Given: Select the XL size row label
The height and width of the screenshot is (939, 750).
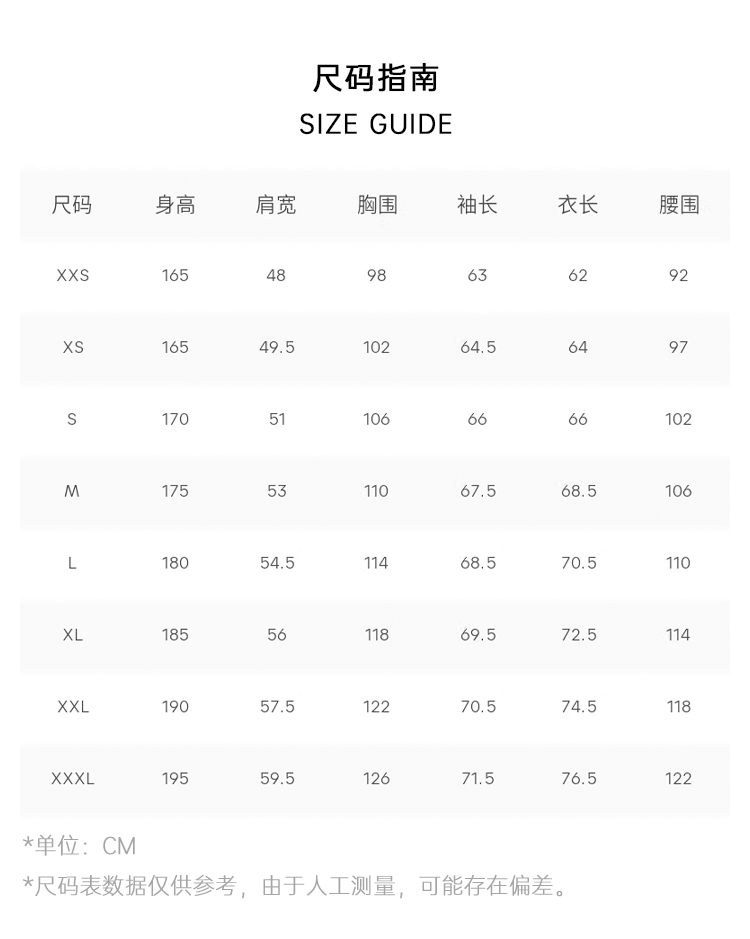Looking at the screenshot, I should pos(72,635).
